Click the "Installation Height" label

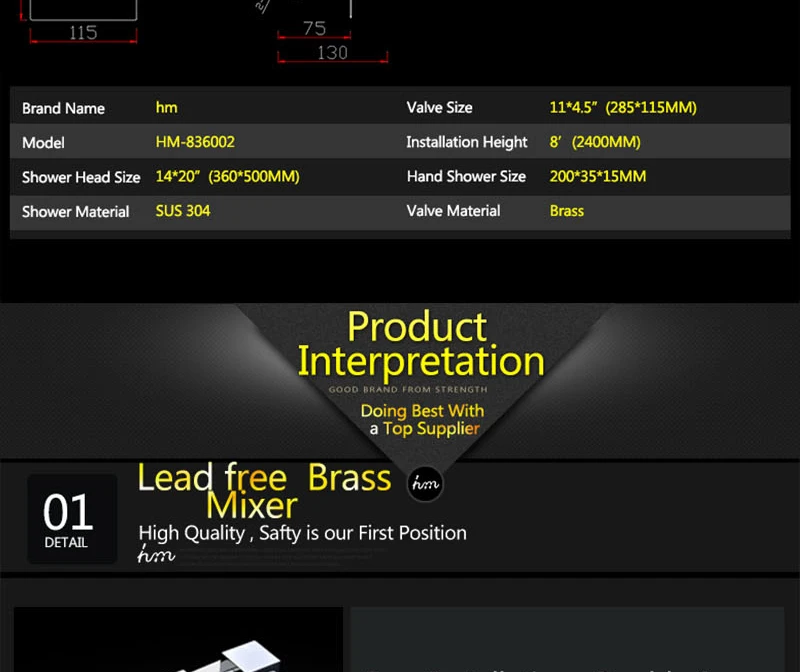click(x=467, y=142)
